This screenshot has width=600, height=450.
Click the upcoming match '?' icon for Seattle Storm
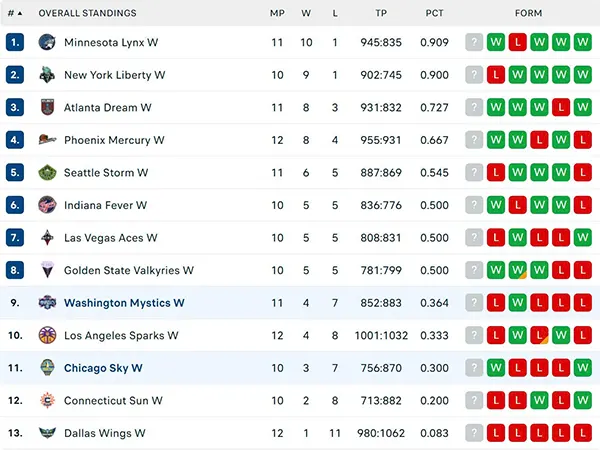click(474, 172)
